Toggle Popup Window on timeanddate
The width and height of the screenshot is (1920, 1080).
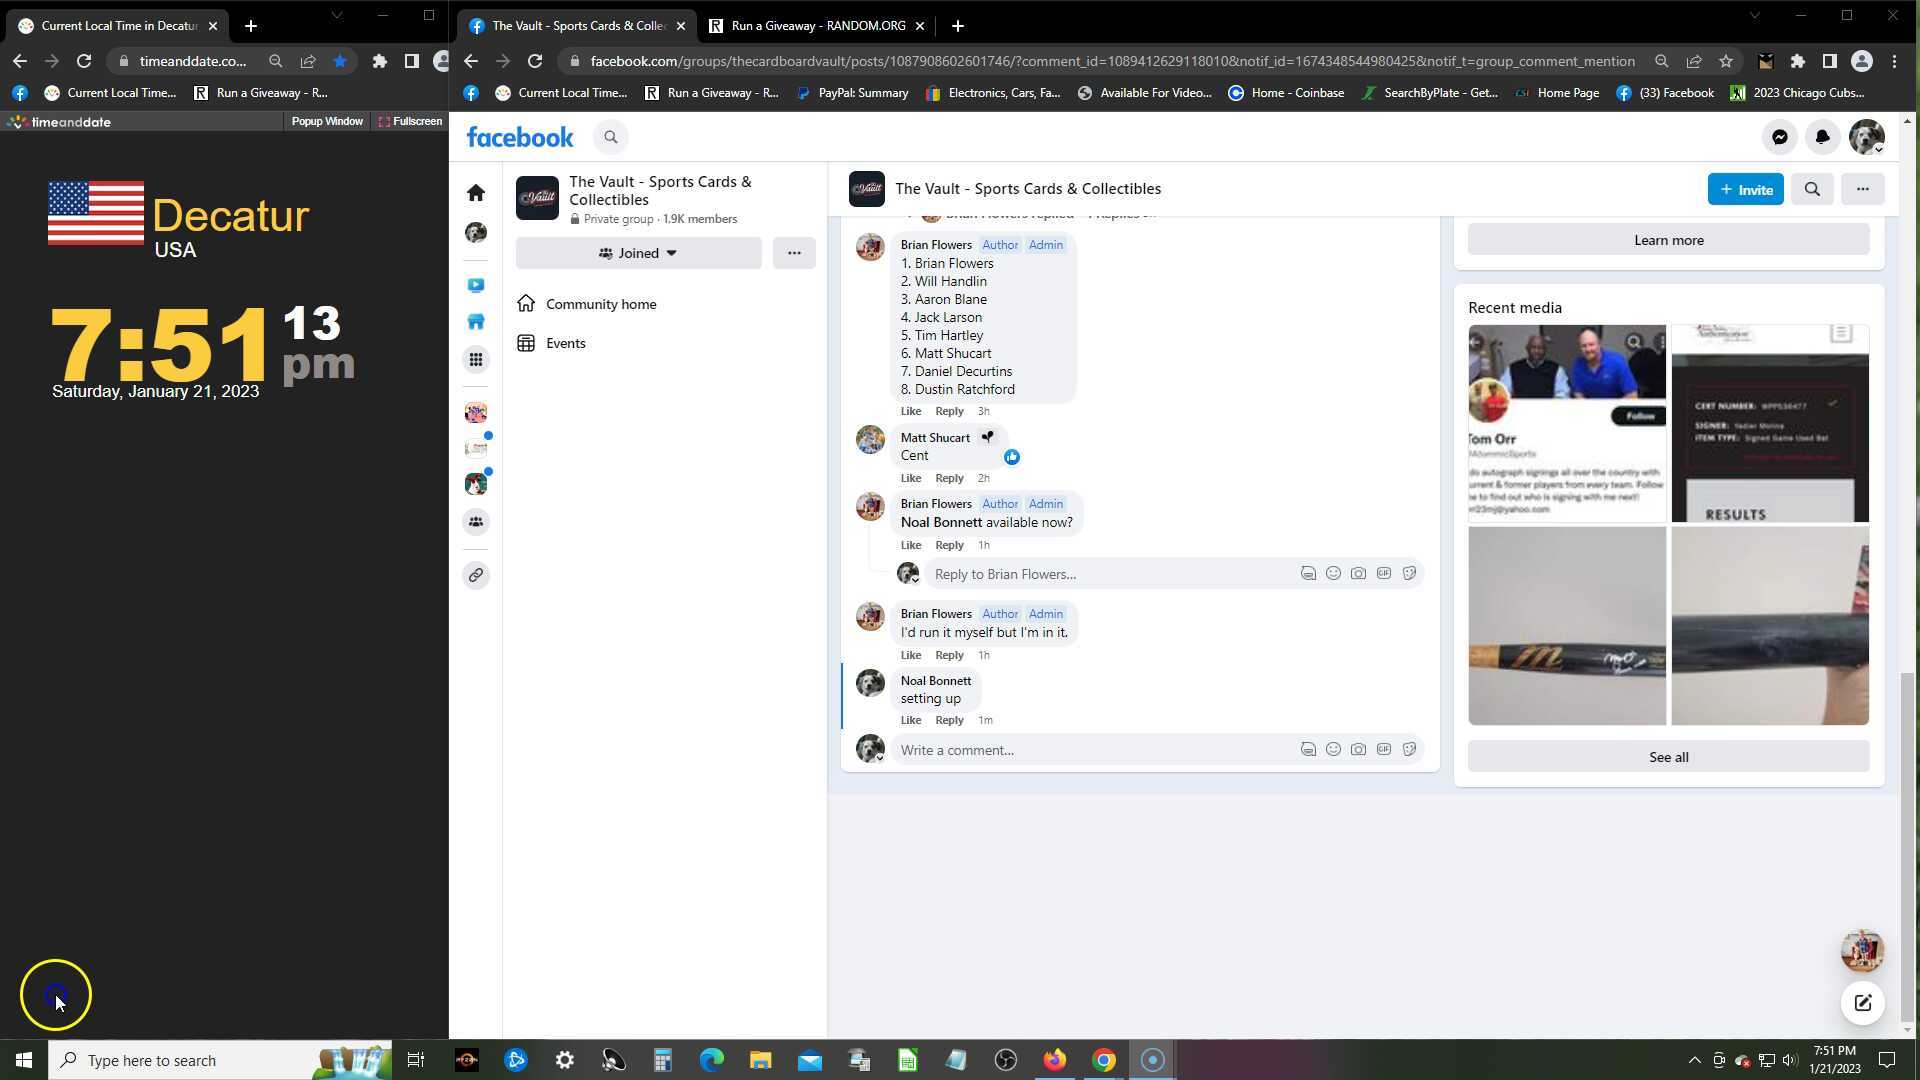tap(326, 121)
